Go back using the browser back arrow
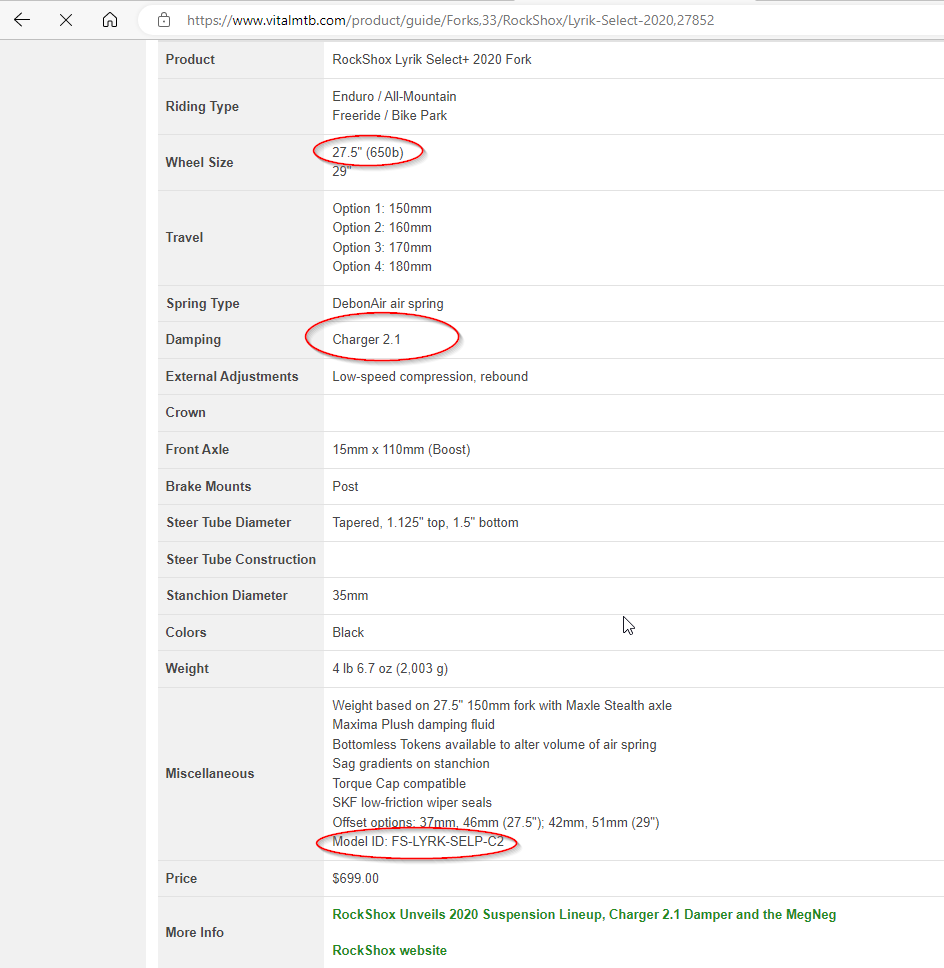Screen dimensions: 944x968 [22, 20]
